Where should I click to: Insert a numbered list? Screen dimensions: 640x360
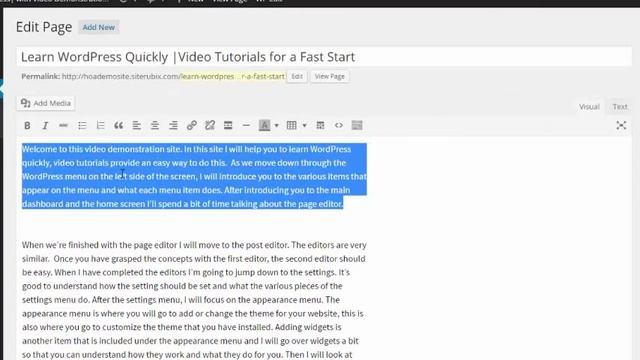click(x=100, y=125)
